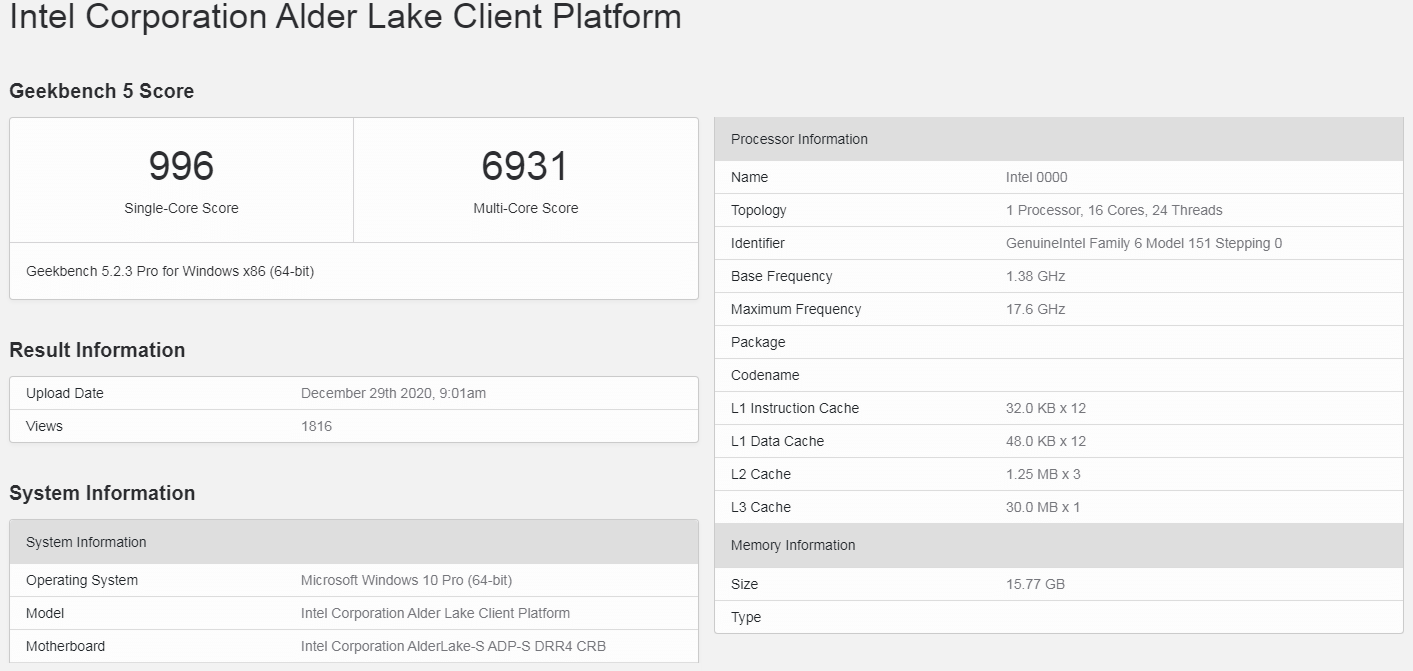The height and width of the screenshot is (671, 1413).
Task: Click the L3 value "30.0 MB x 1"
Action: [x=1043, y=507]
